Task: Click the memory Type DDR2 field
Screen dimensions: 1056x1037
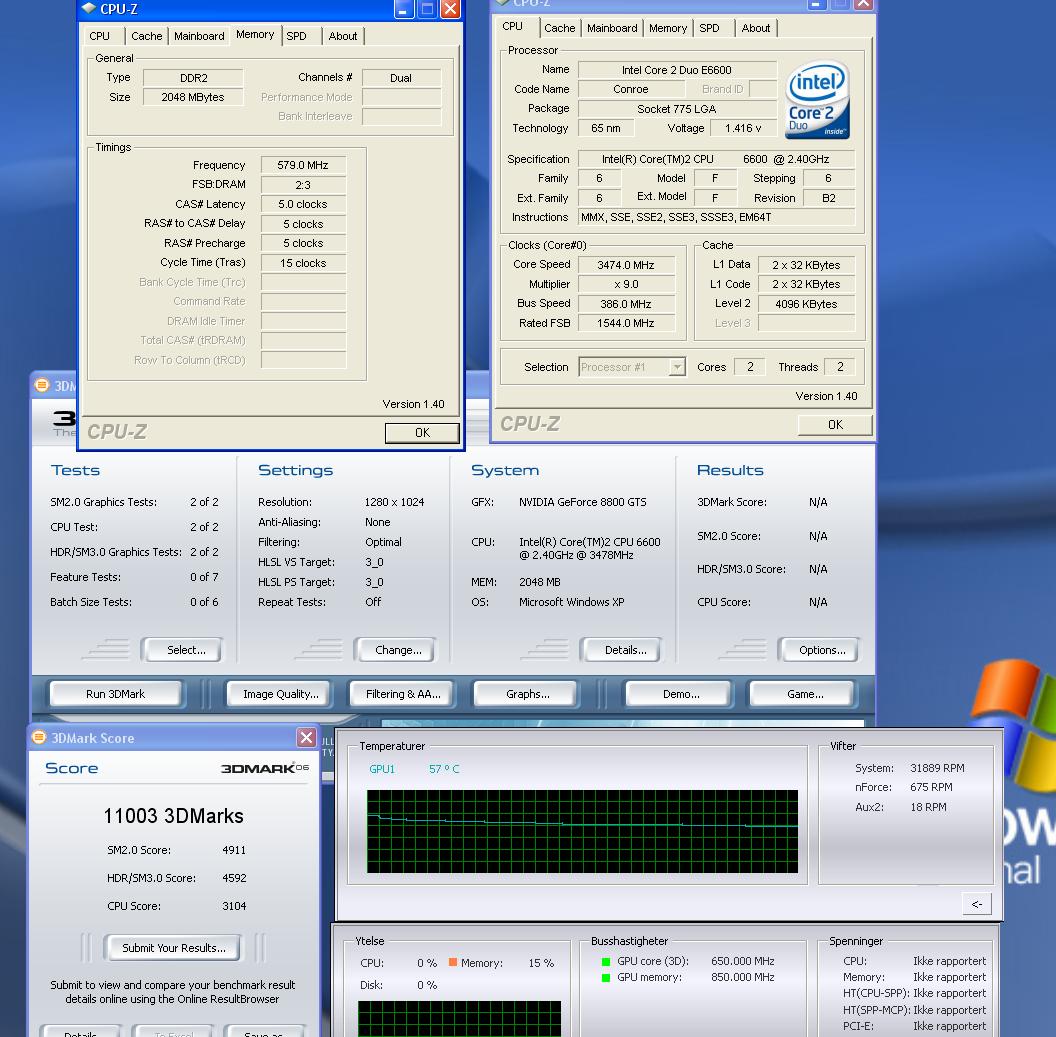Action: pyautogui.click(x=193, y=78)
